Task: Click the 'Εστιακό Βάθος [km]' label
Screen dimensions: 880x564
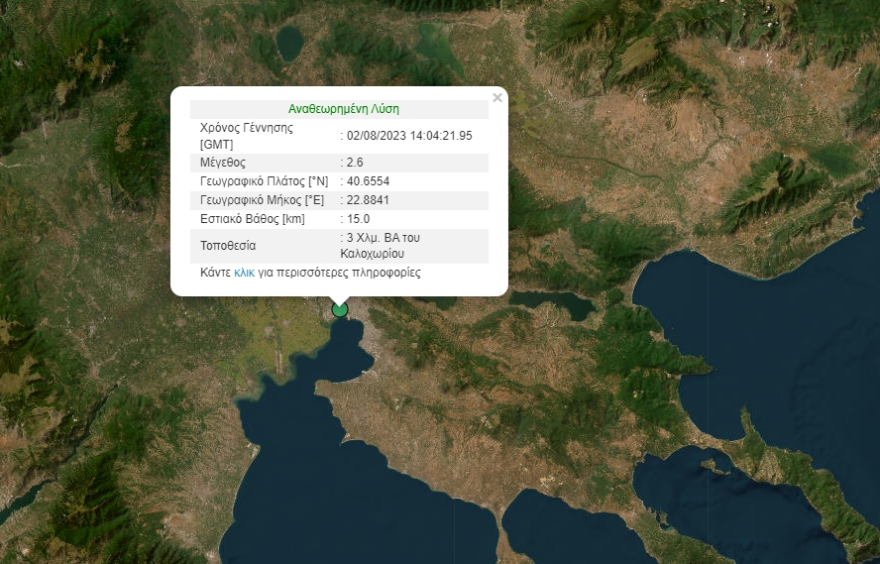Action: (x=252, y=219)
